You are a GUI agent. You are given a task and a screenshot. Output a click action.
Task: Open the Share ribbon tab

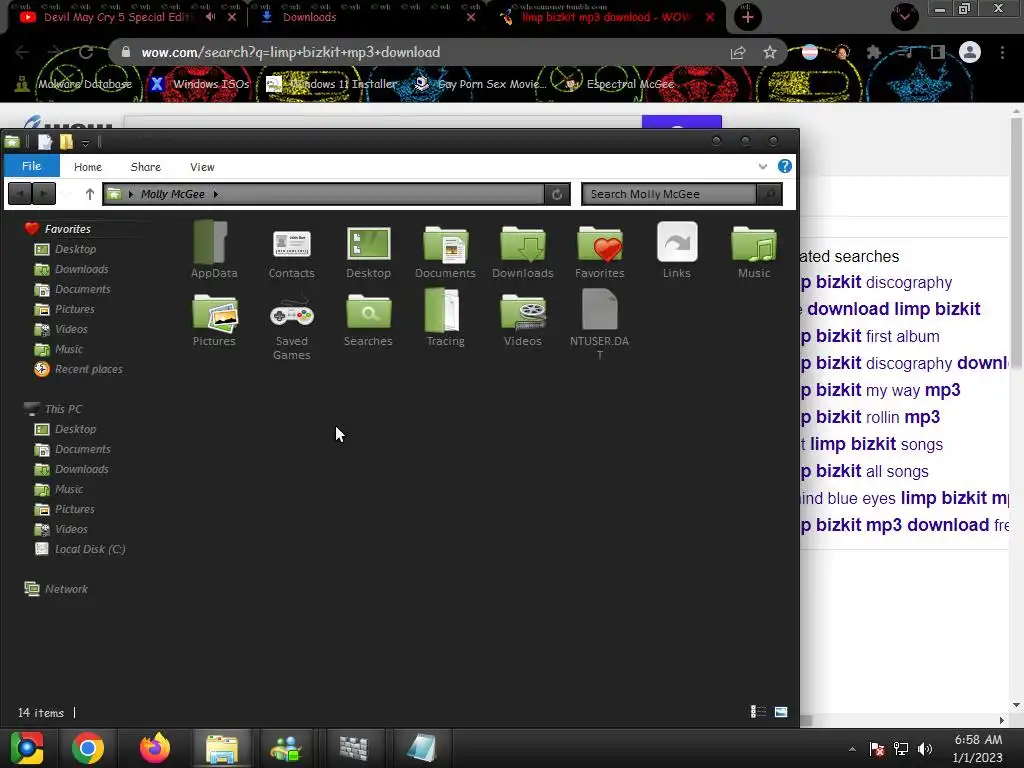(146, 167)
